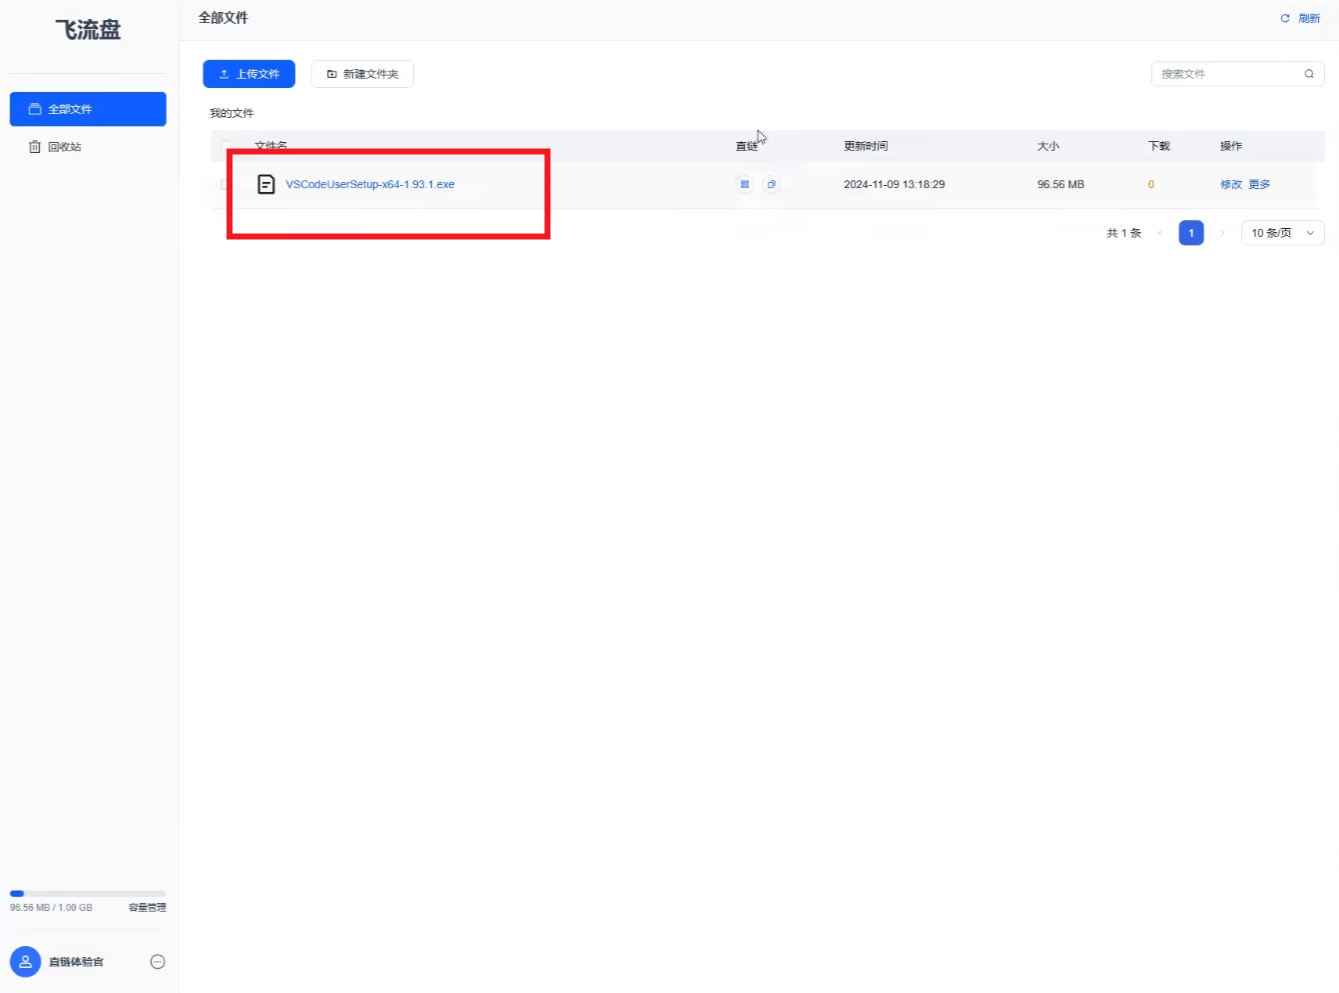Click the 上传文件 upload button

pyautogui.click(x=249, y=74)
